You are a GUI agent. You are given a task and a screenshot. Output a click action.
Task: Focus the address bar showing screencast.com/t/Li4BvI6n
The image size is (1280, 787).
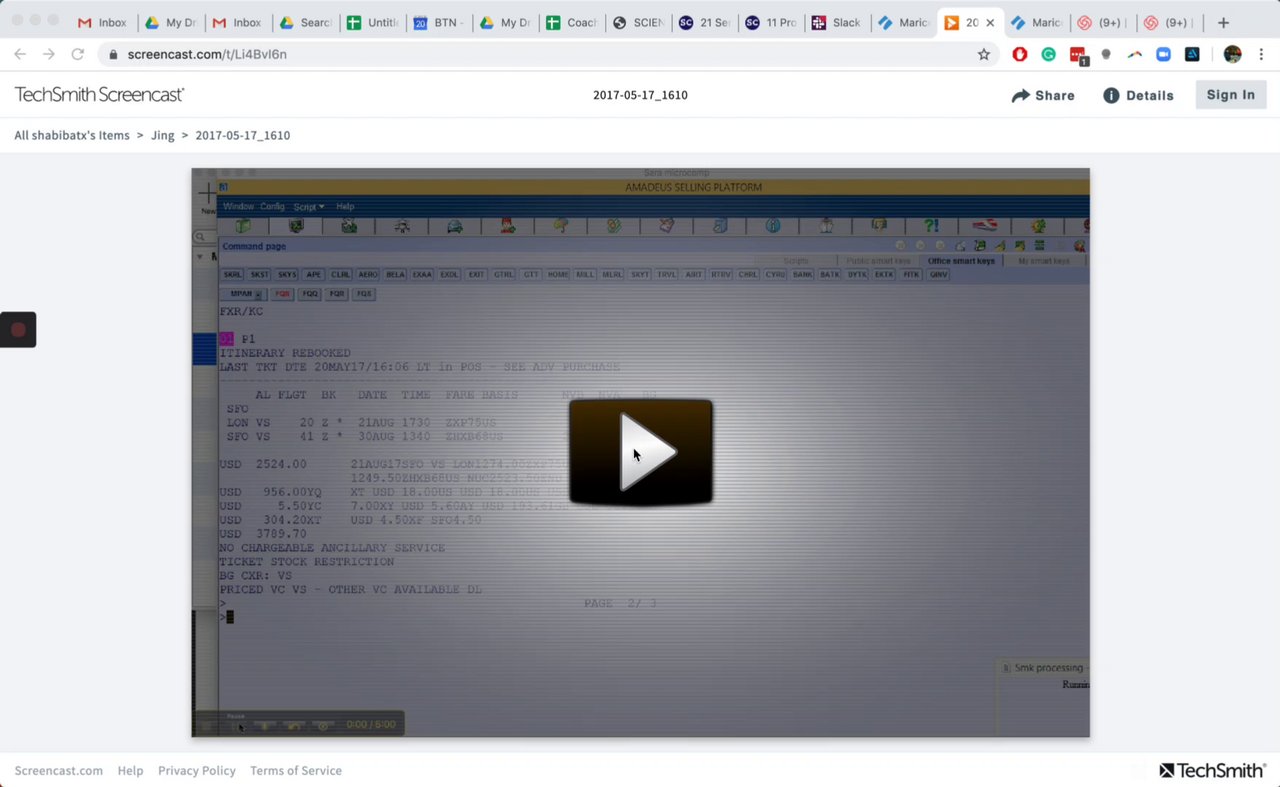[x=540, y=54]
